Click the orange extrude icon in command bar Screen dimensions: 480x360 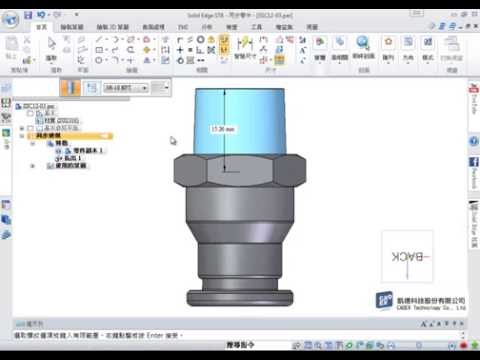[x=70, y=88]
